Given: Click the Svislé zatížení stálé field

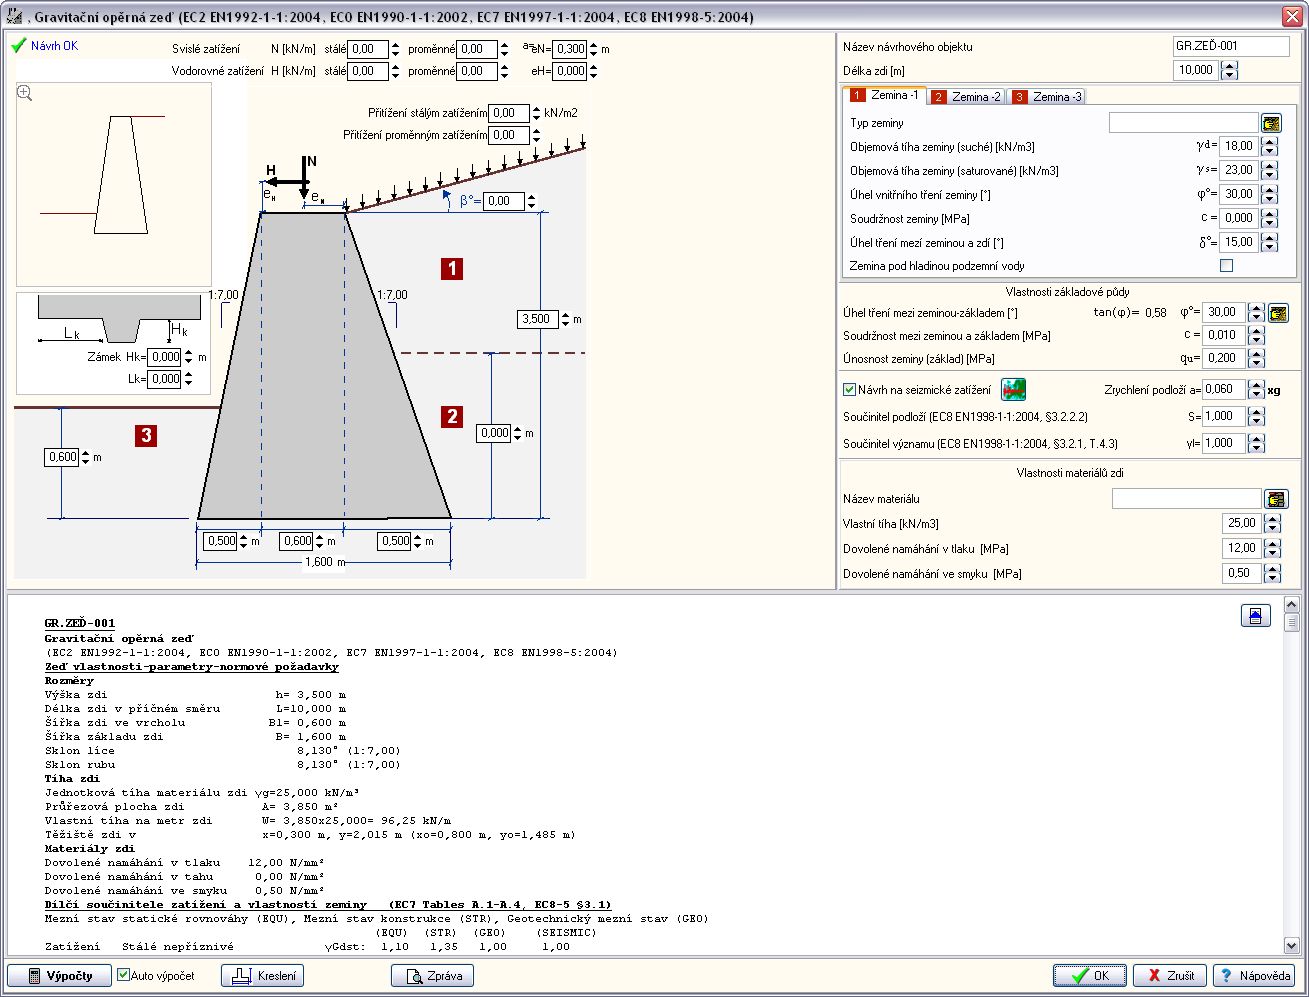Looking at the screenshot, I should pyautogui.click(x=368, y=48).
